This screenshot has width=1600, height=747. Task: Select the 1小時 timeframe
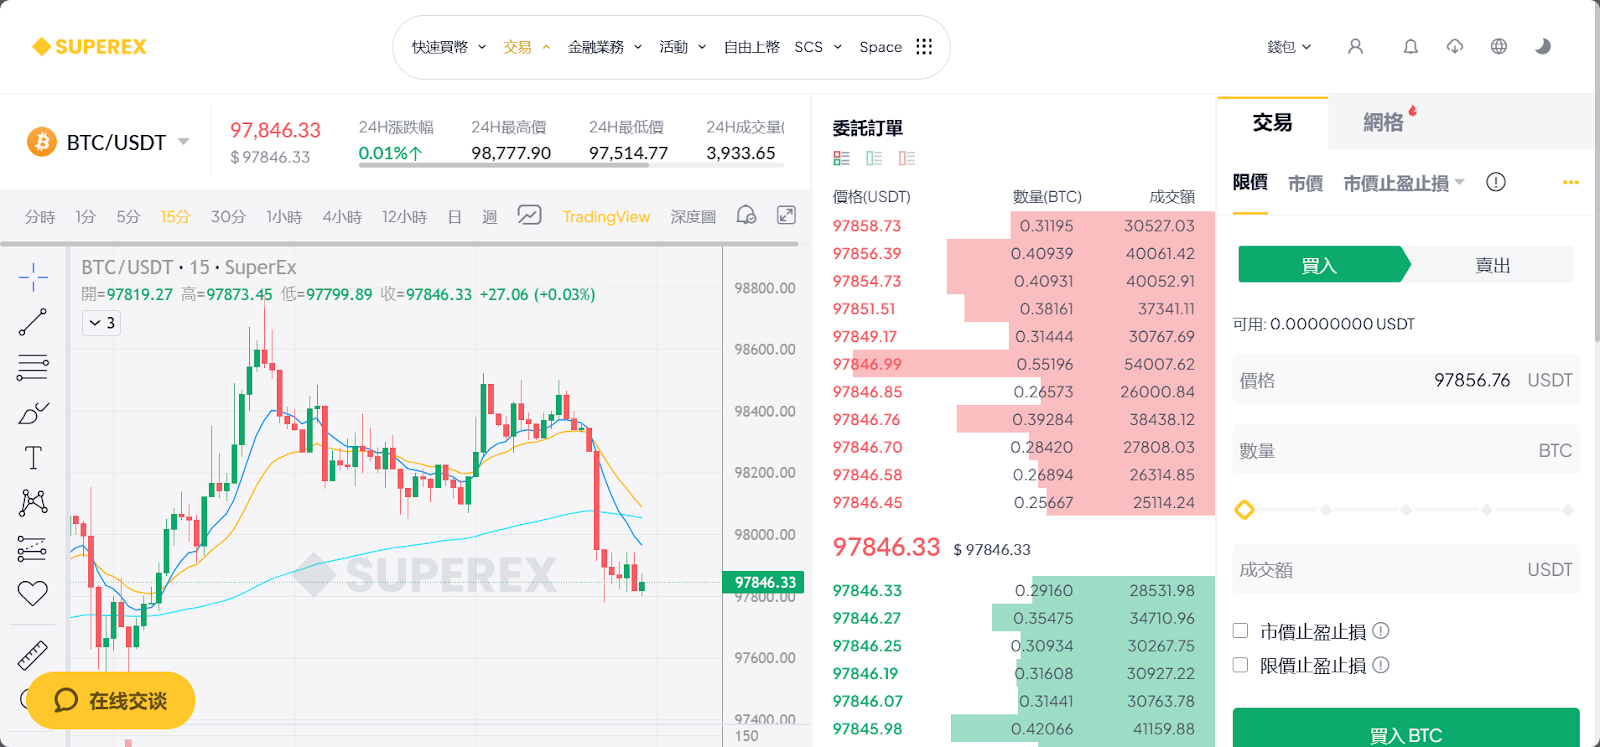click(284, 217)
